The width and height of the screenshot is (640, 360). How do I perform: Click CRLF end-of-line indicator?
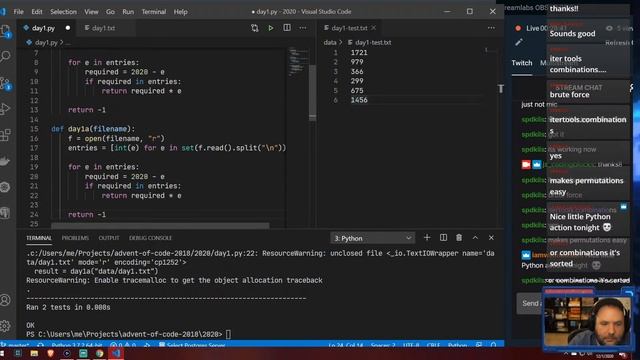click(433, 345)
